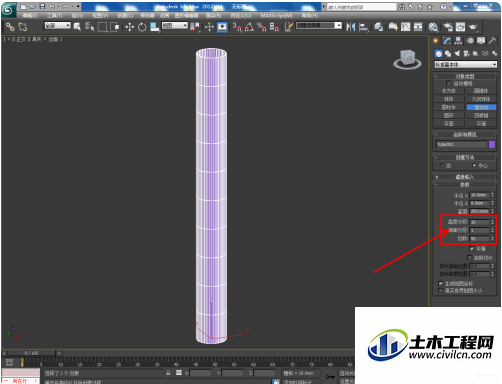Viewport: 502px width, 384px height.
Task: Click the Mirror tool icon
Action: pyautogui.click(x=351, y=27)
